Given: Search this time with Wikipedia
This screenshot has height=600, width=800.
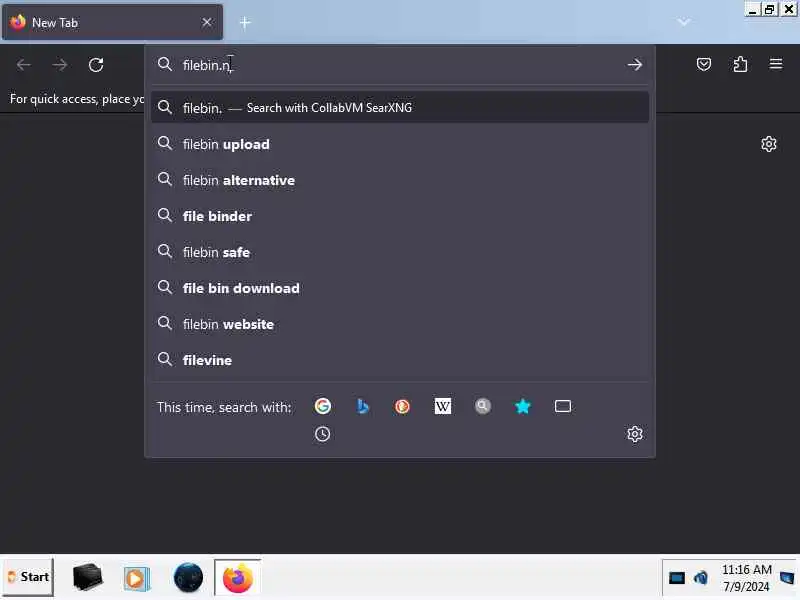Looking at the screenshot, I should coord(442,406).
